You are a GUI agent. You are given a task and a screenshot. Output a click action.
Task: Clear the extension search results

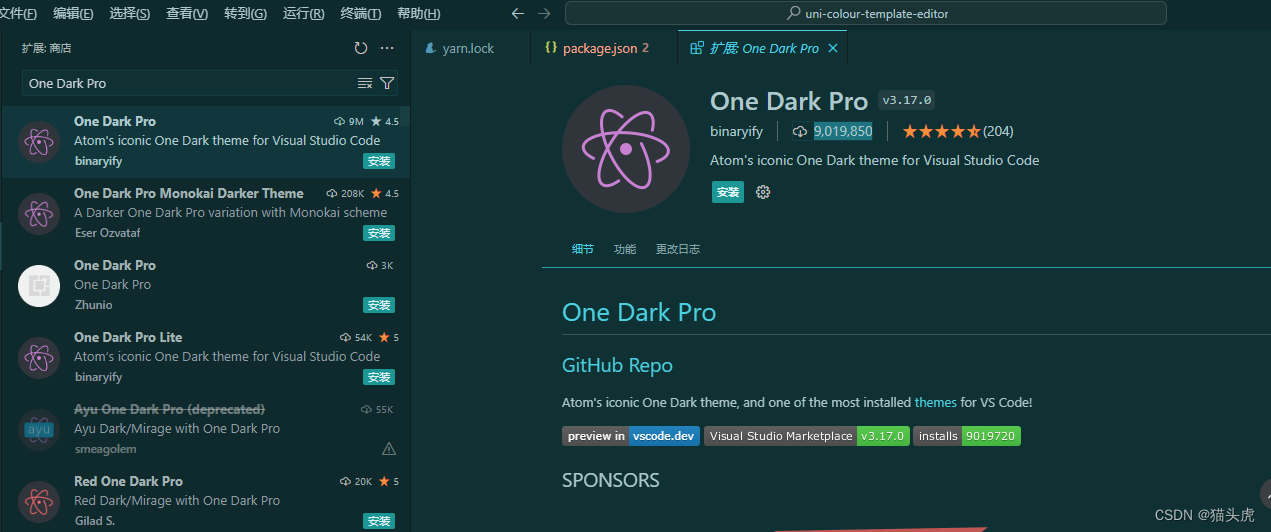tap(365, 83)
